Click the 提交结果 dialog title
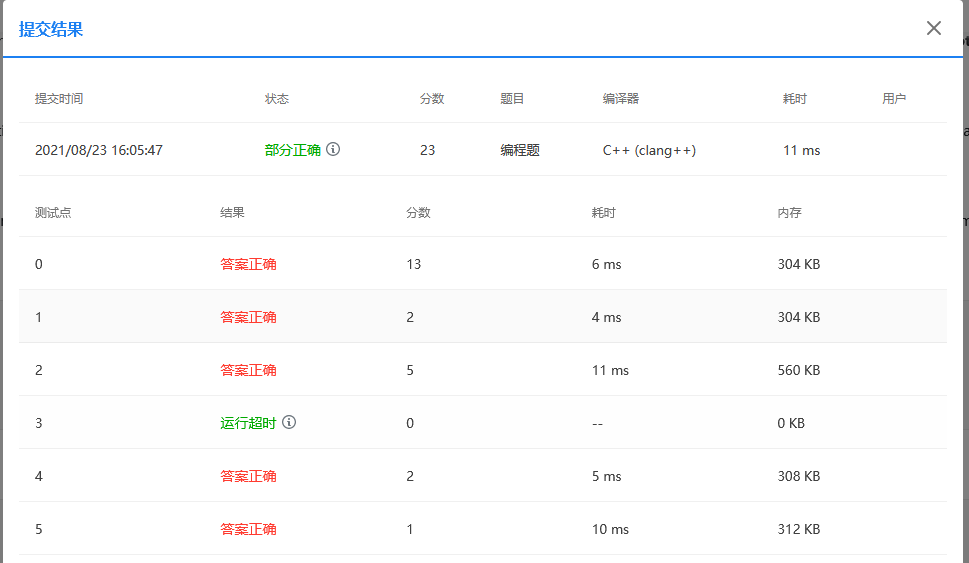The height and width of the screenshot is (563, 969). [x=51, y=29]
